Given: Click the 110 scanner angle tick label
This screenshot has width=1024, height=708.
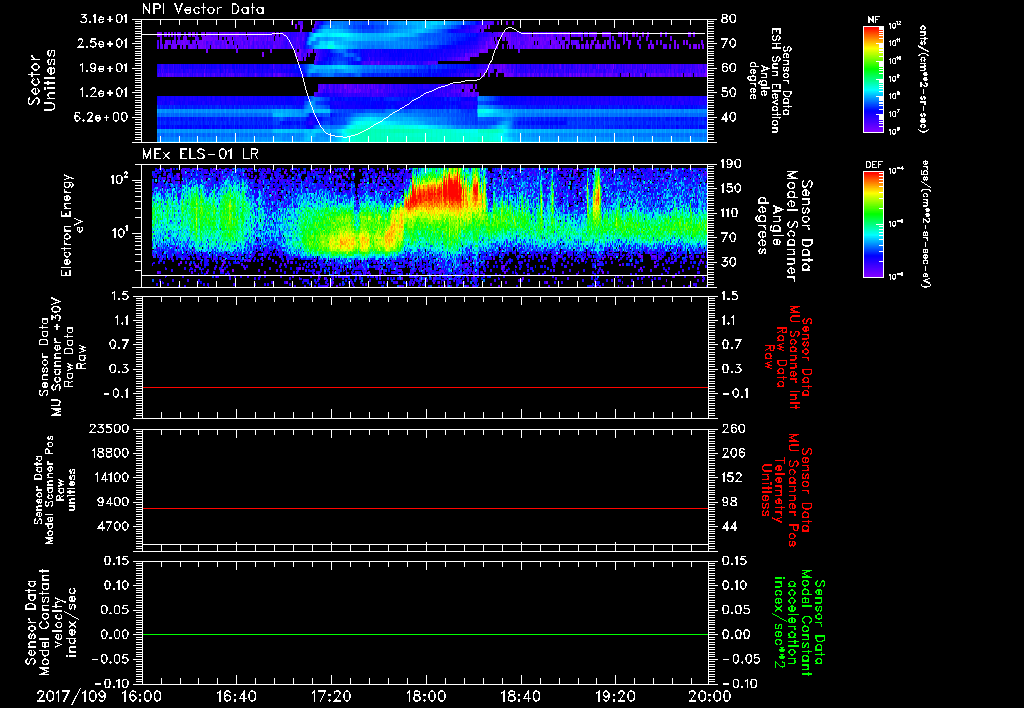Looking at the screenshot, I should (x=730, y=213).
